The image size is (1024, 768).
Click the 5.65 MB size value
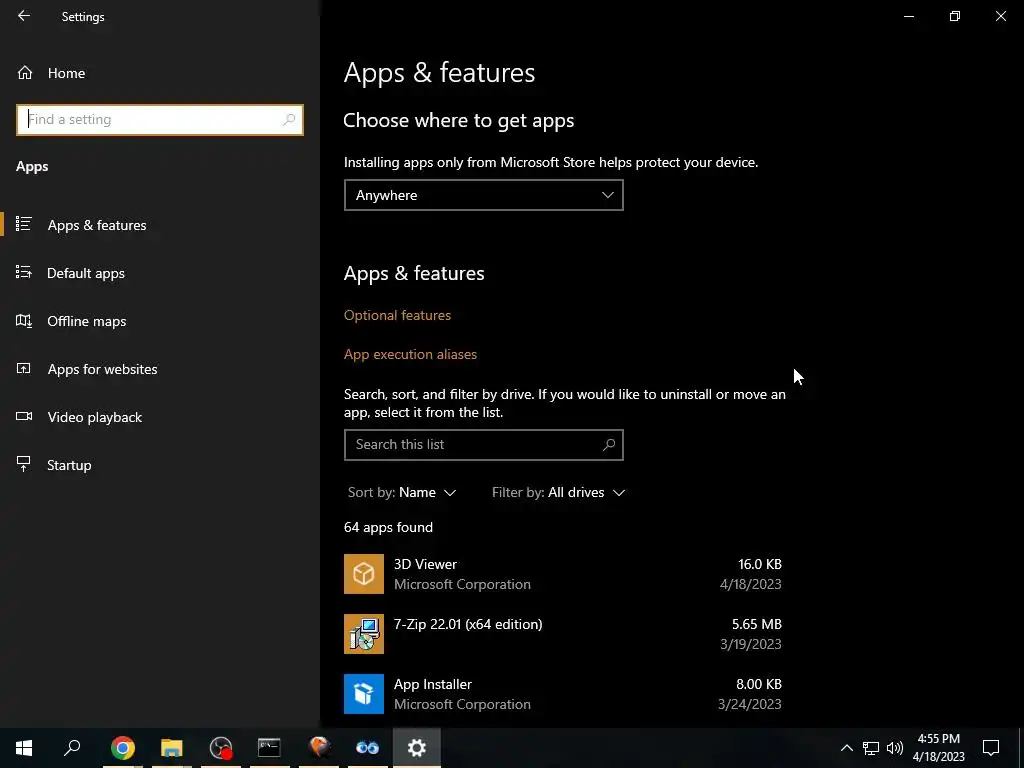(756, 624)
